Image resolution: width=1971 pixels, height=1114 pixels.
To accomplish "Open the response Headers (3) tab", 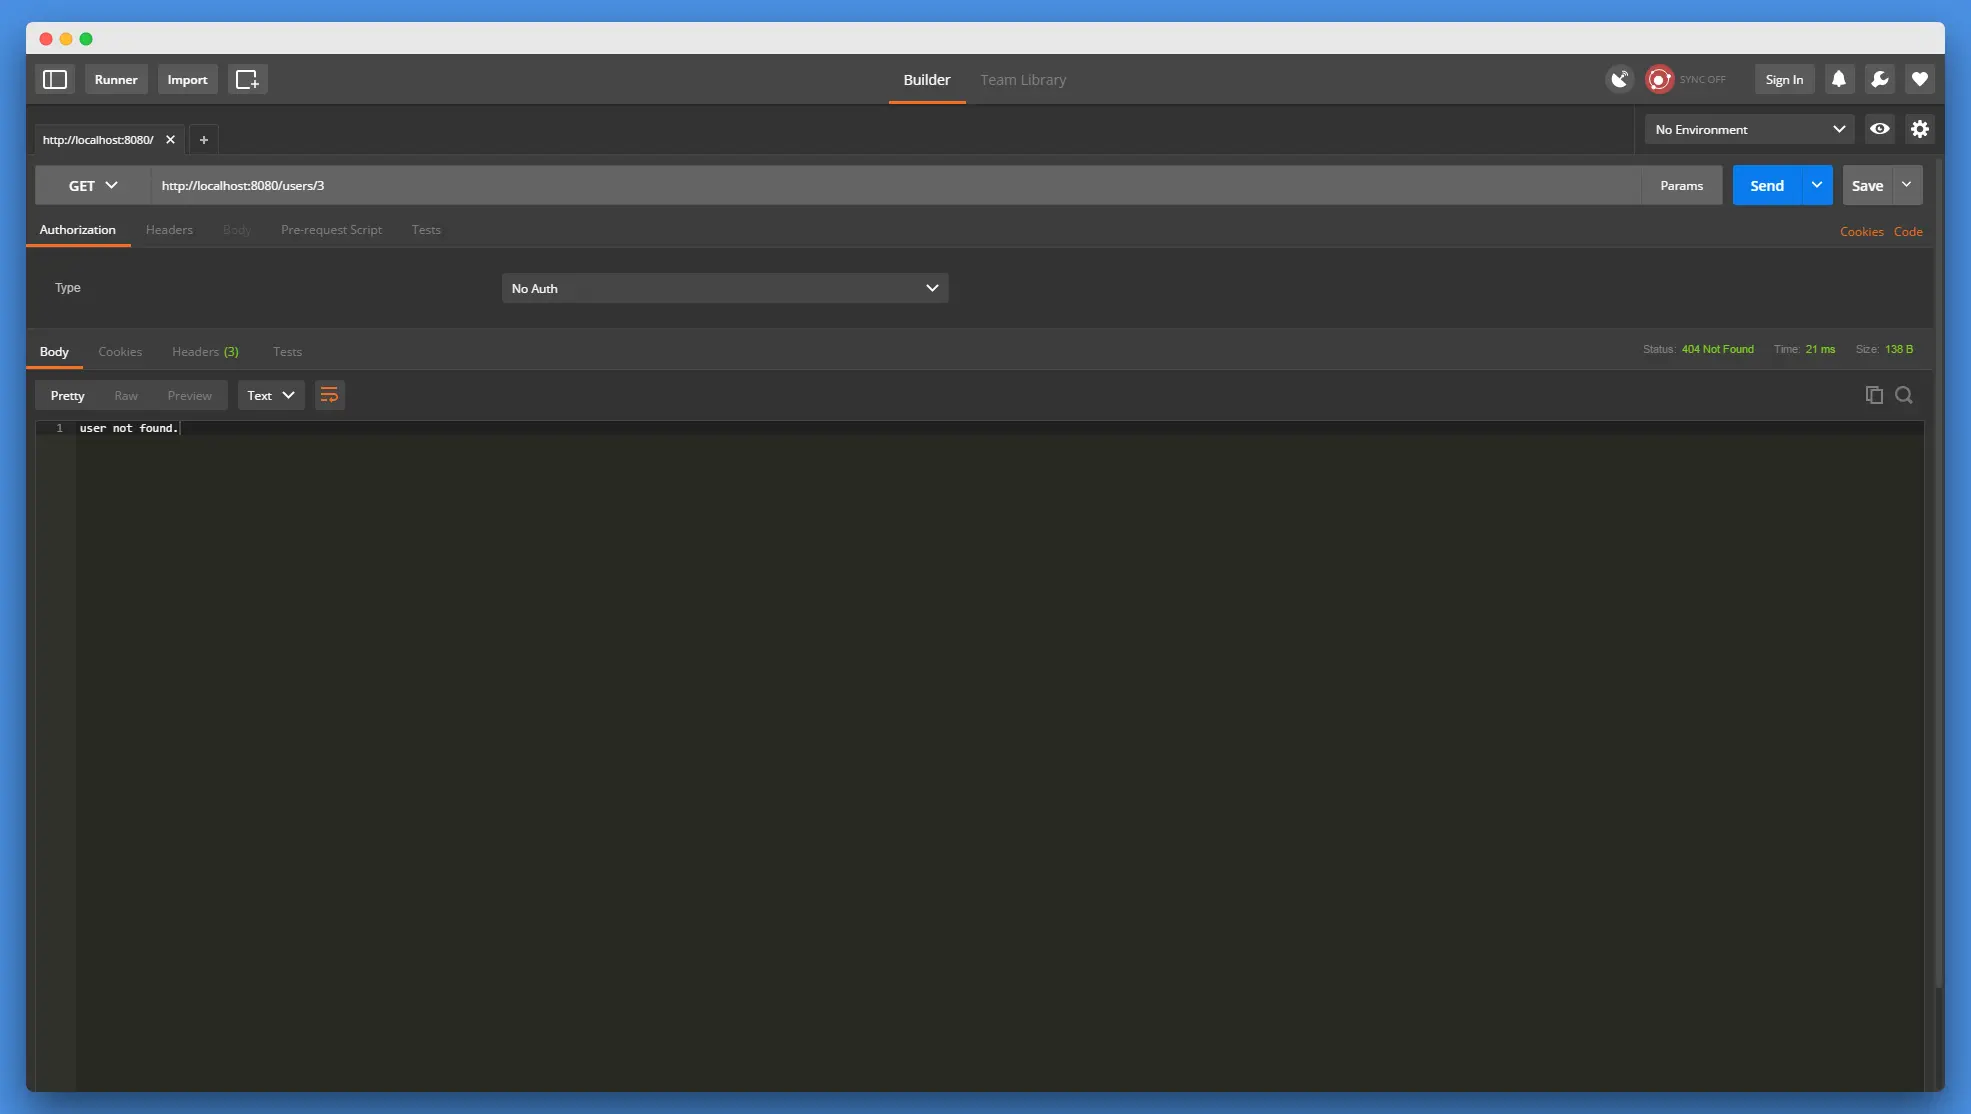I will click(205, 352).
